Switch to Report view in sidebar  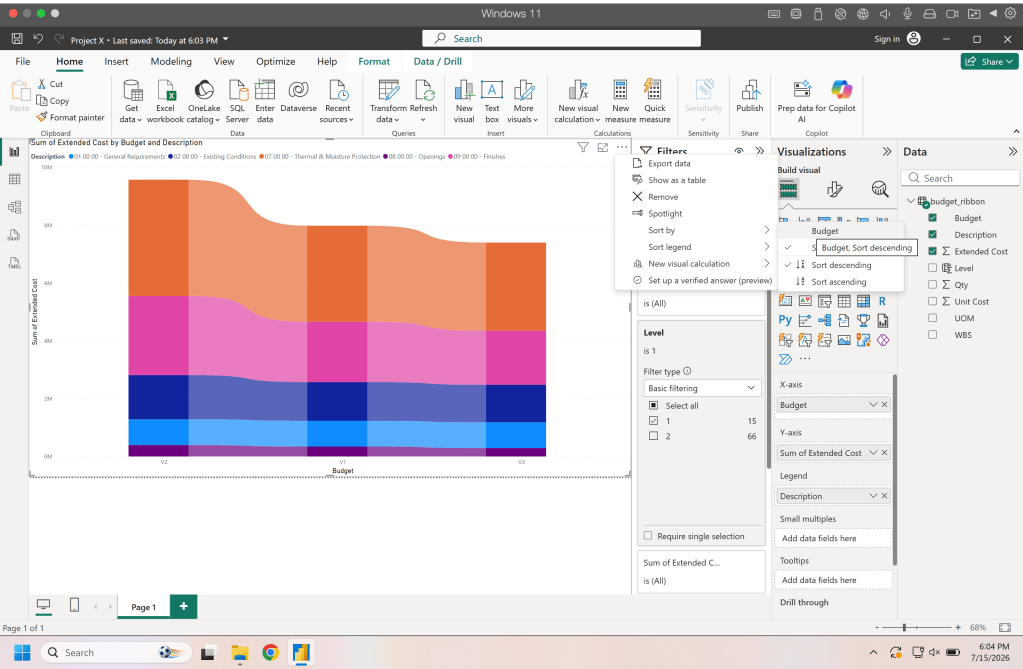[x=14, y=151]
